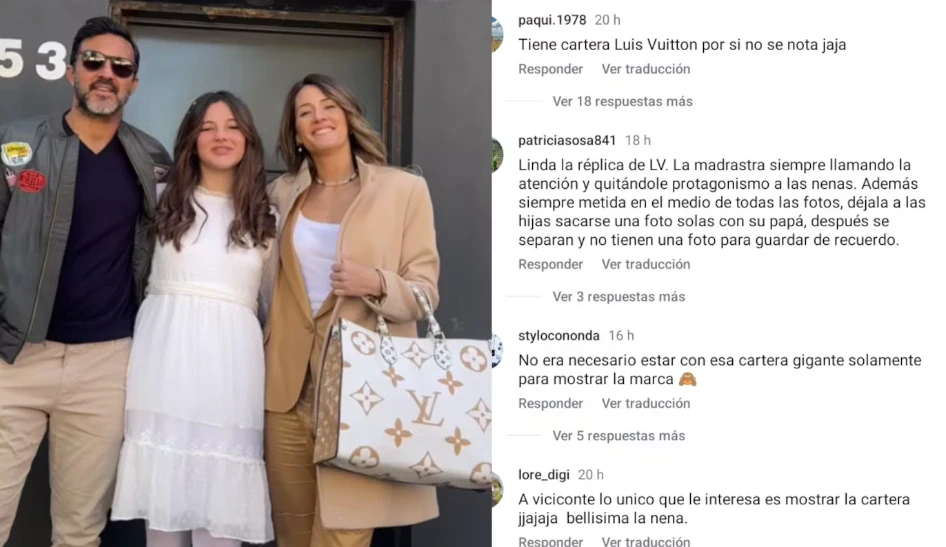Open patriciasosa841 profile avatar
This screenshot has height=547, width=946.
point(498,155)
